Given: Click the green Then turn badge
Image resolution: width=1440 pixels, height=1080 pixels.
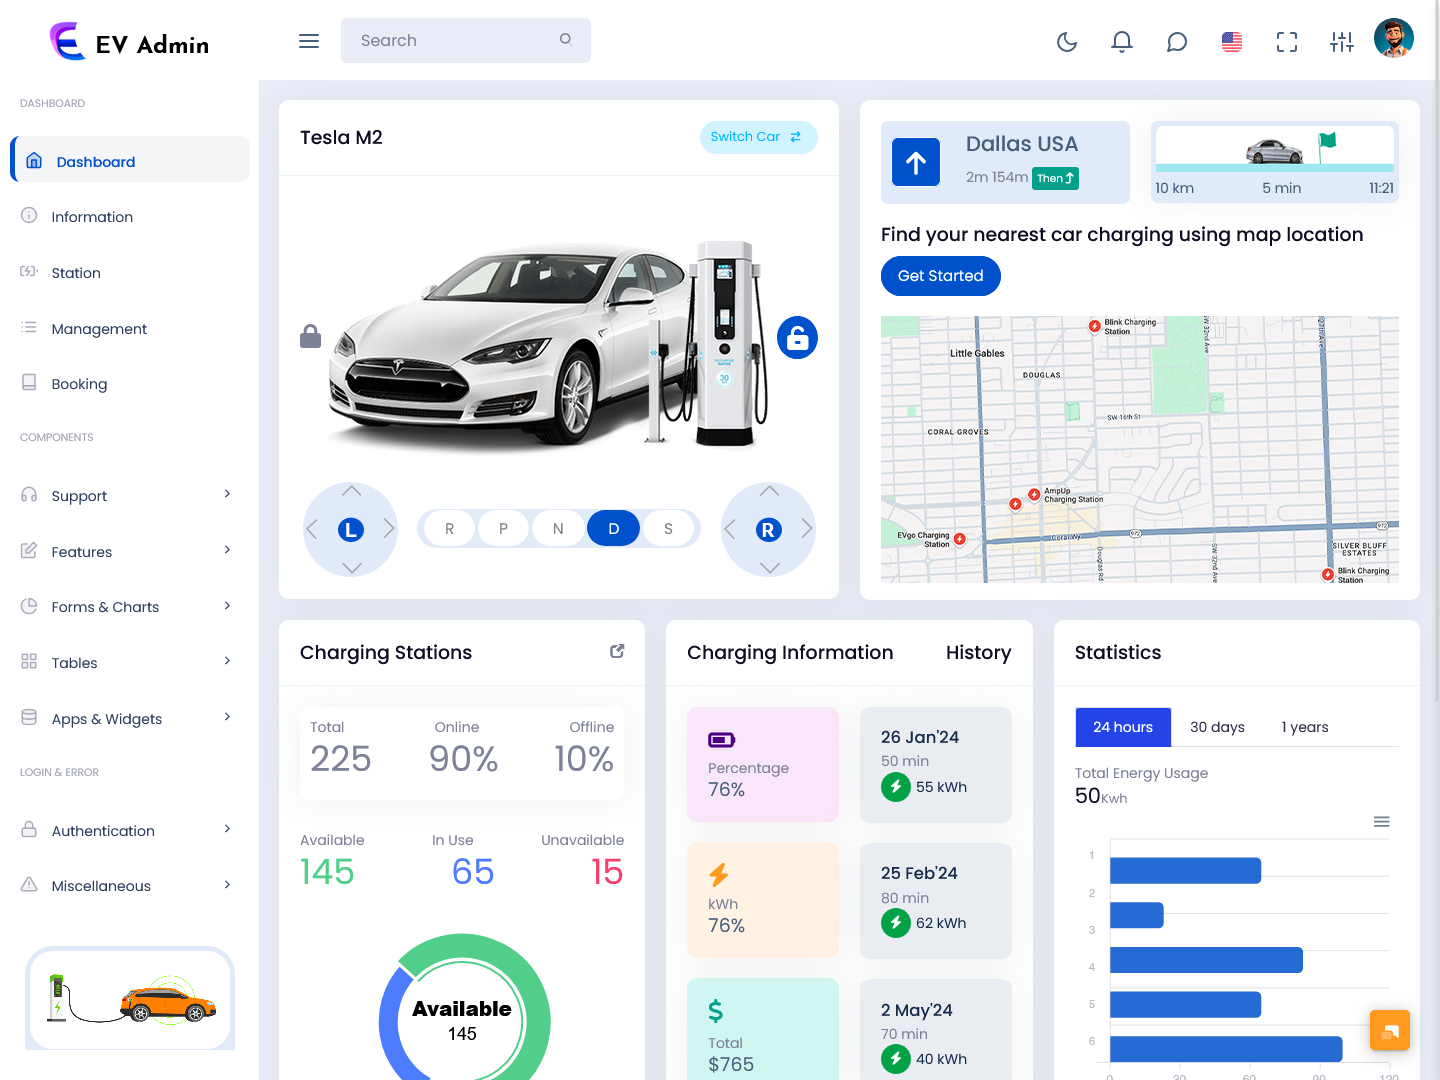Looking at the screenshot, I should pyautogui.click(x=1055, y=178).
